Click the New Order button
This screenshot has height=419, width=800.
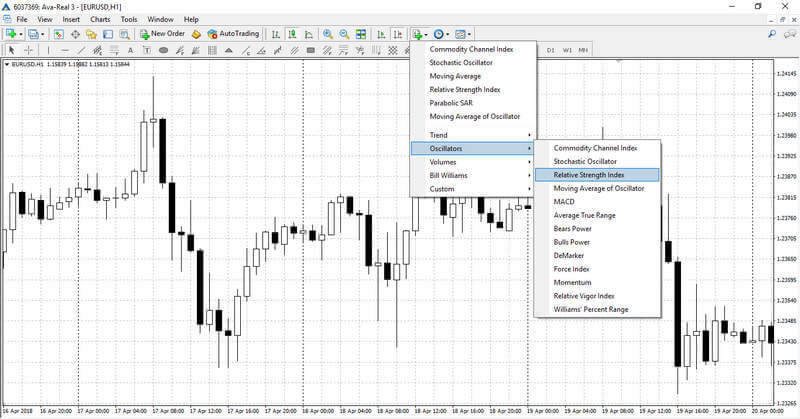[163, 34]
